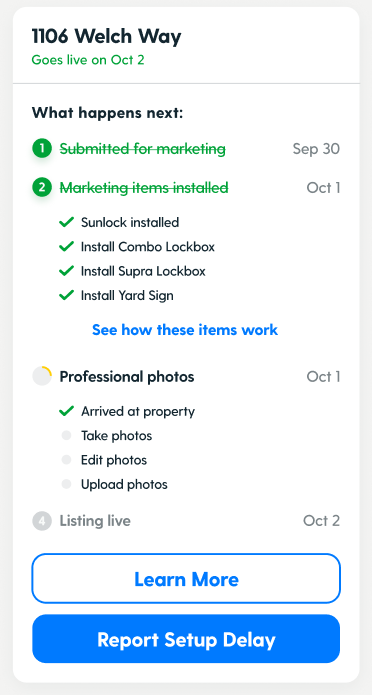This screenshot has height=695, width=372.
Task: Click the Learn More button
Action: point(186,578)
